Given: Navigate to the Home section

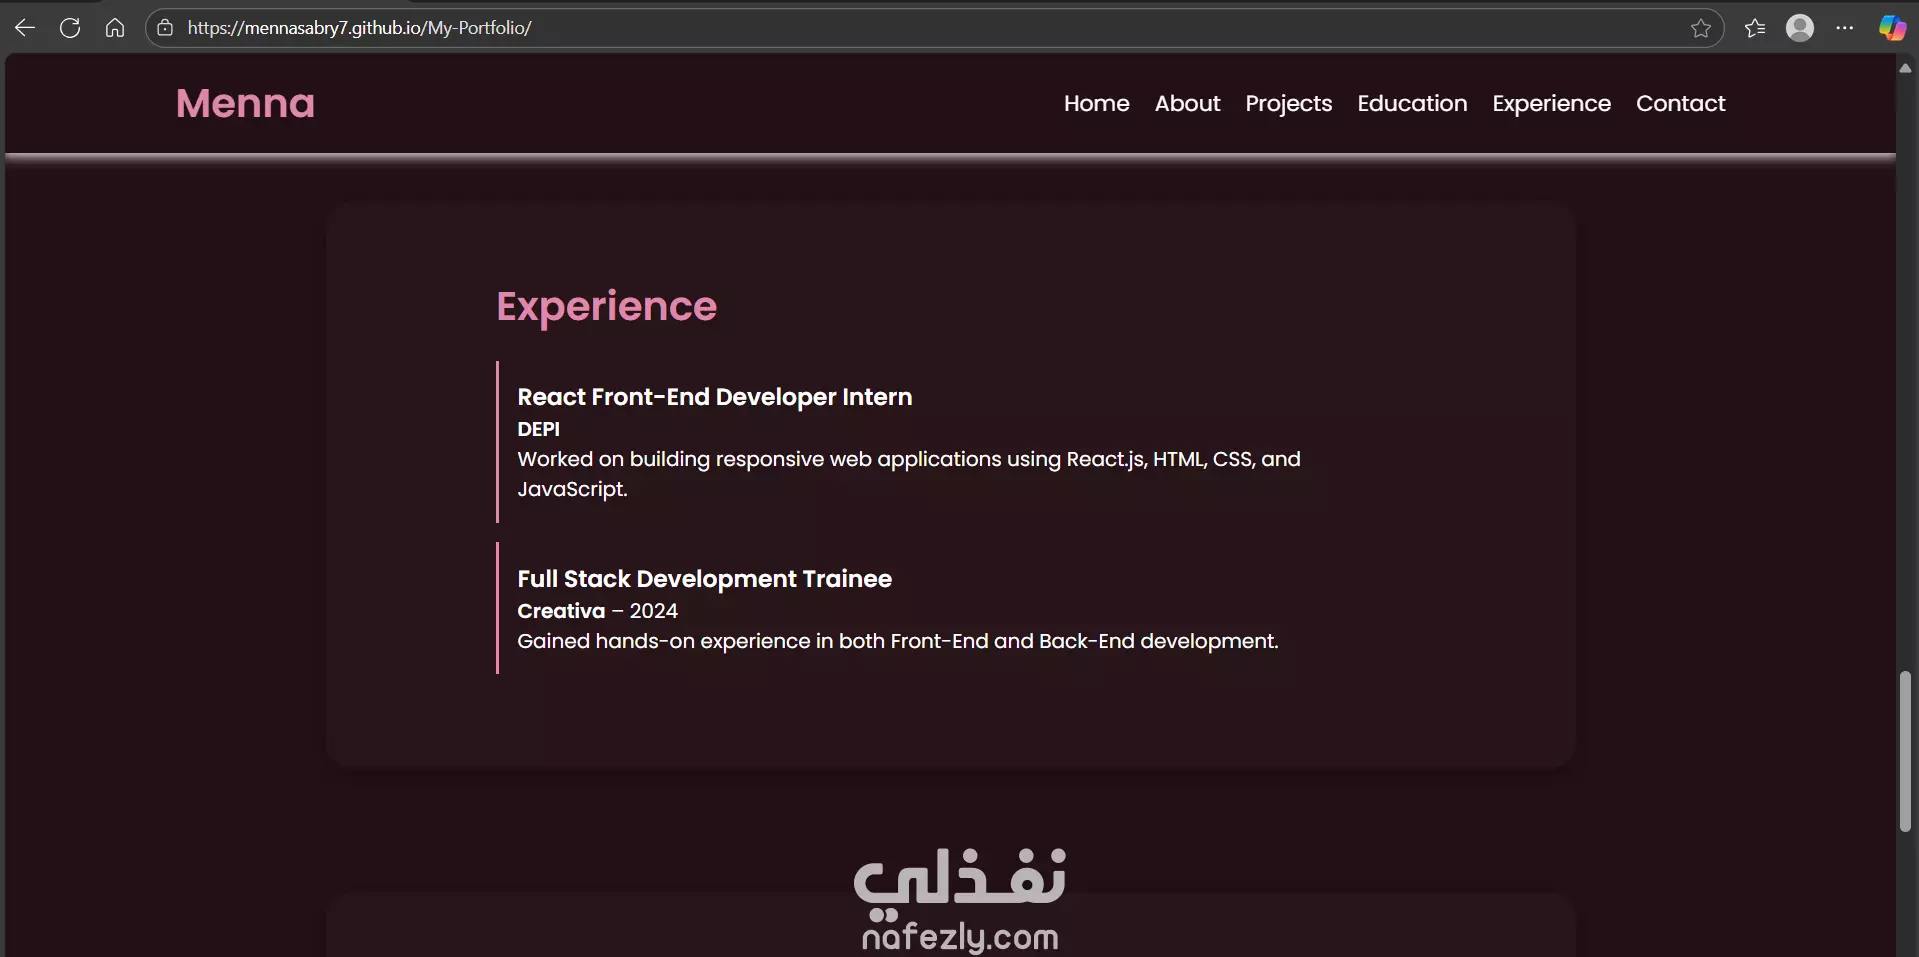Looking at the screenshot, I should click(1096, 103).
